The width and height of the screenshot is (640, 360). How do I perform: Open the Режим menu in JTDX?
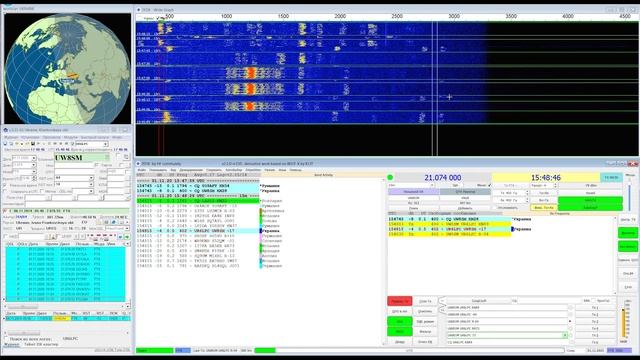269,170
